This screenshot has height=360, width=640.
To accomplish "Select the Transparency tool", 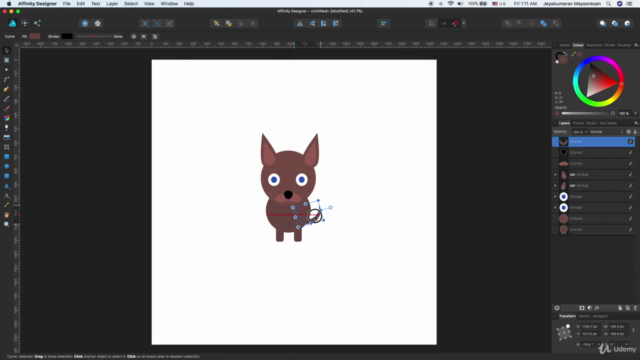I will 7,128.
